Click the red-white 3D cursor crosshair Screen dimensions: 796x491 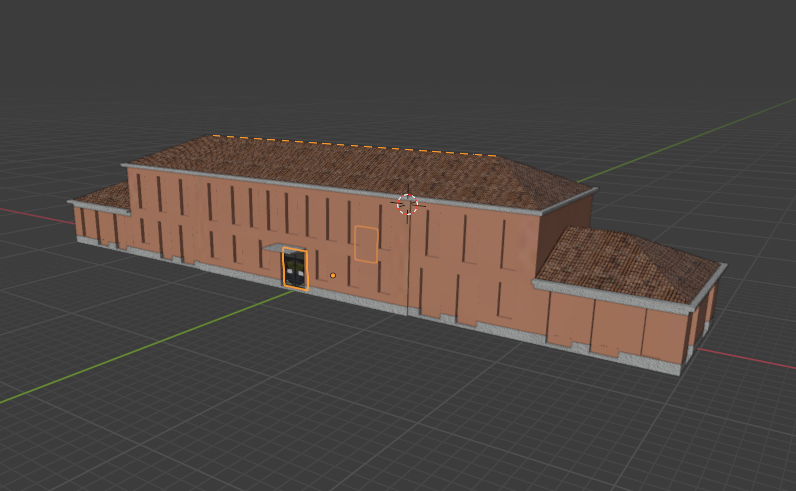click(x=407, y=204)
